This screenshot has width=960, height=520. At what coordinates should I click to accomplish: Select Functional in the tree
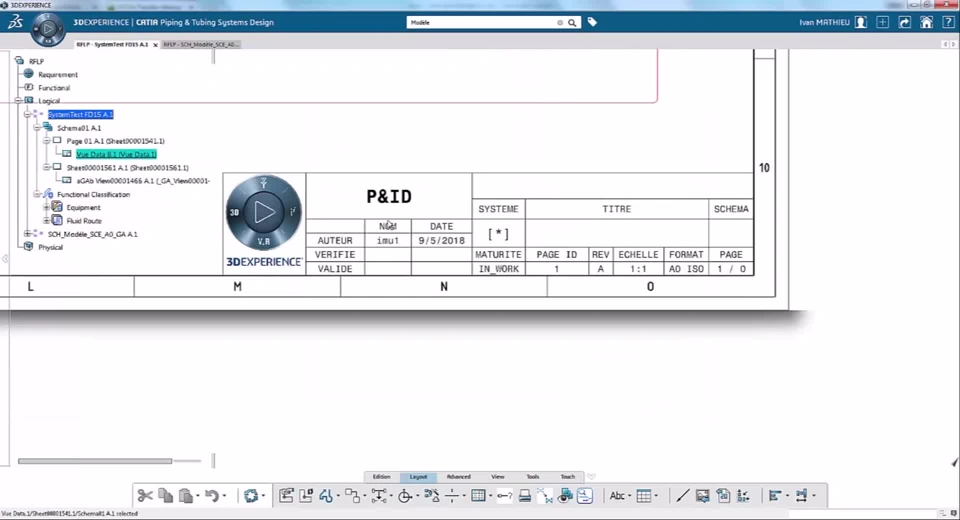click(54, 88)
